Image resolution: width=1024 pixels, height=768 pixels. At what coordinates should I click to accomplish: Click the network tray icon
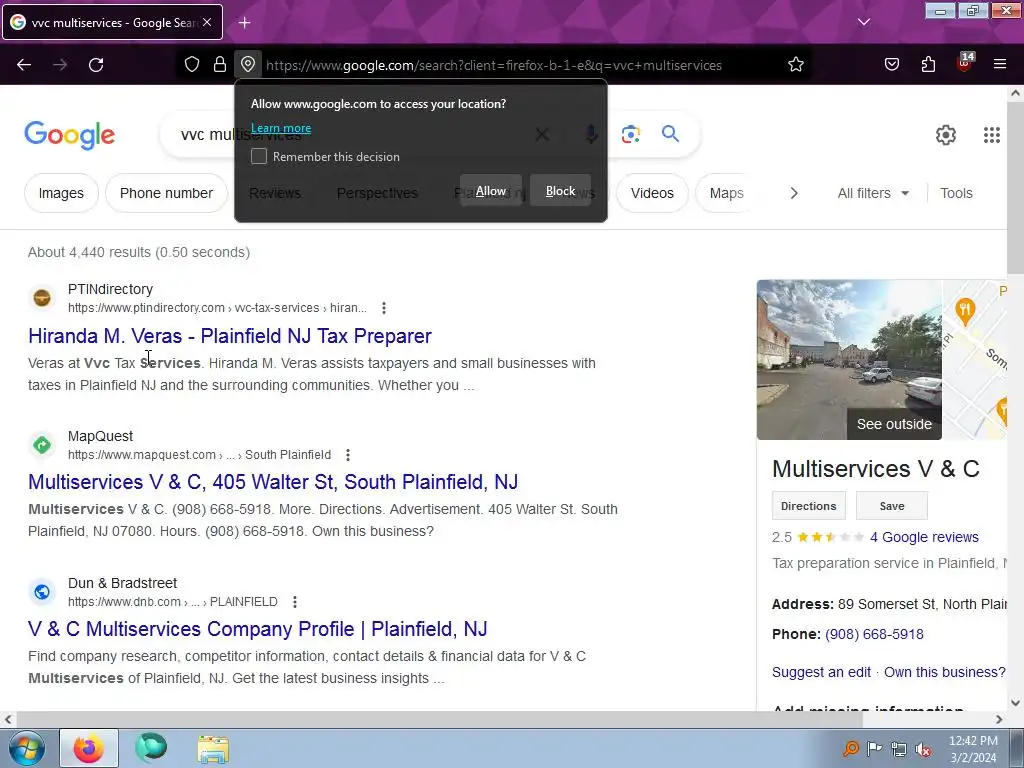tap(899, 749)
